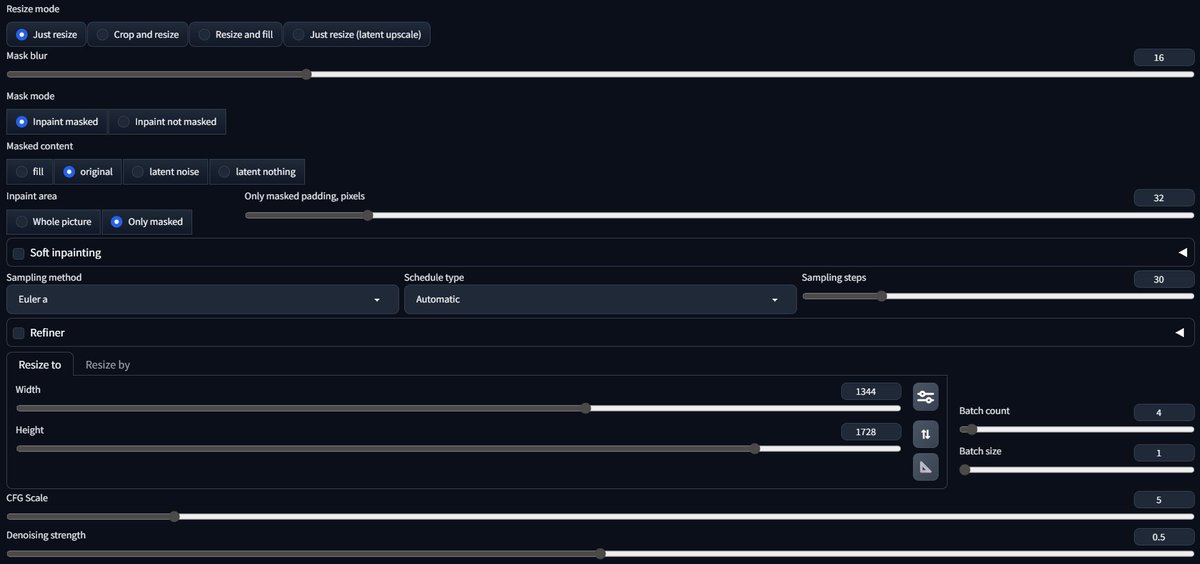
Task: Click the Width slider track
Action: [458, 408]
